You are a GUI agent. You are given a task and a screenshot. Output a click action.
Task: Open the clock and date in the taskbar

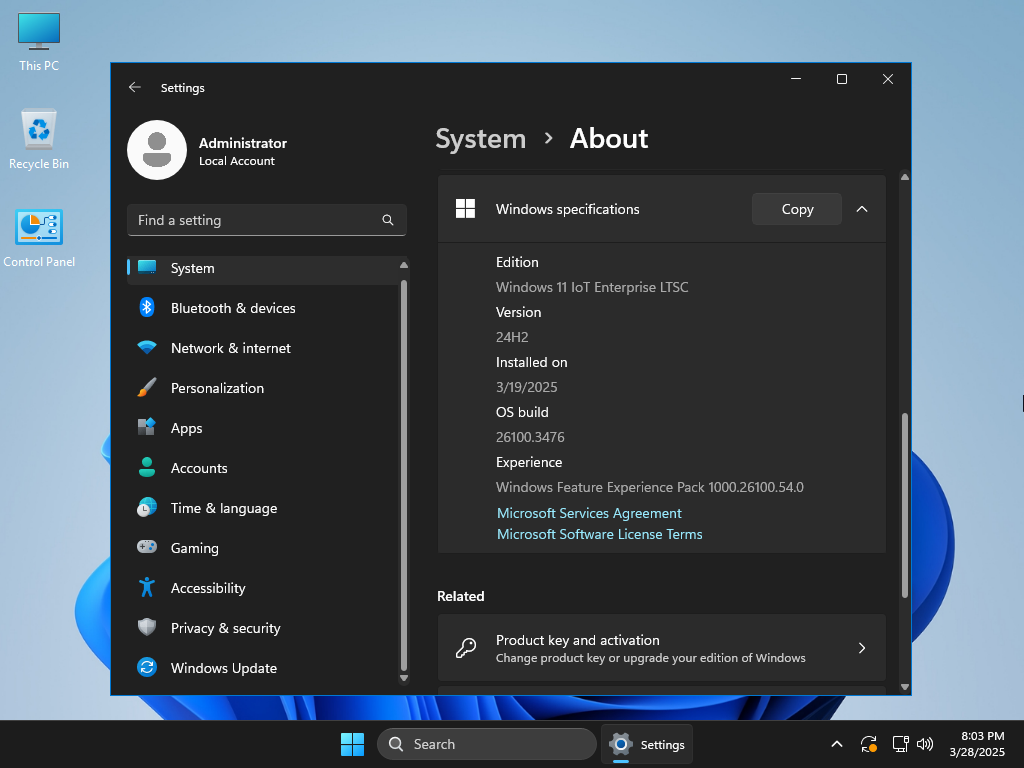977,744
